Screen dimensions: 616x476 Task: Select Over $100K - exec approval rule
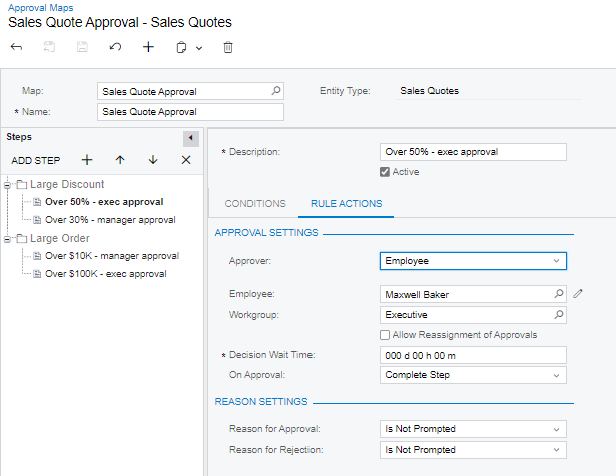pos(106,274)
